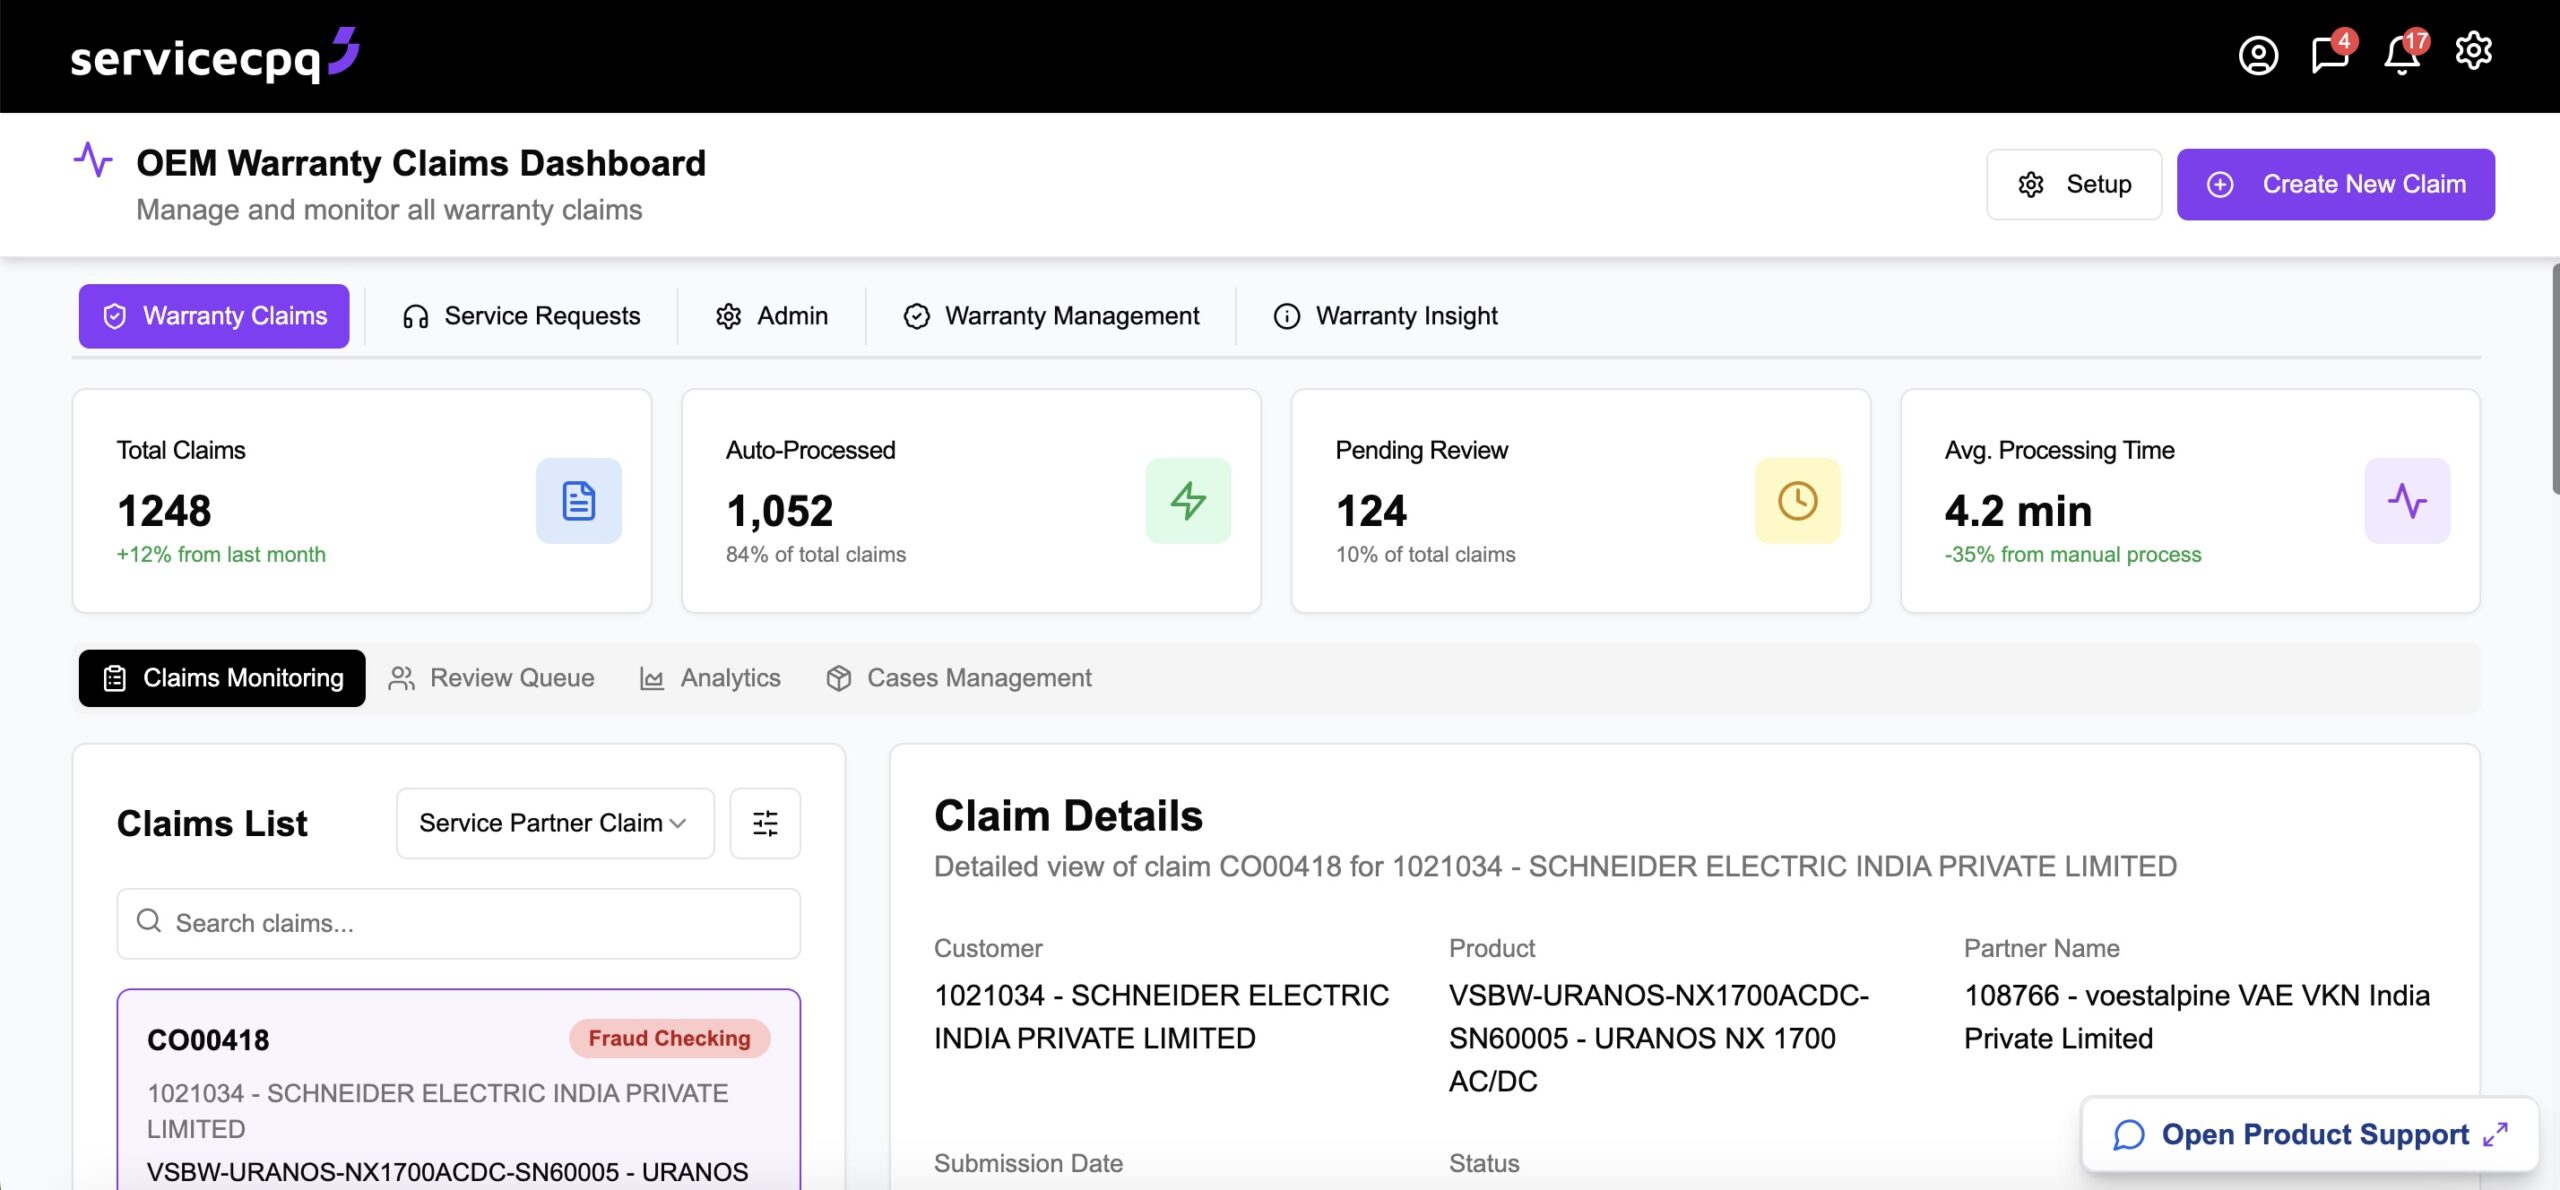Open settings gear in top bar
Viewport: 2560px width, 1190px height.
(x=2473, y=51)
